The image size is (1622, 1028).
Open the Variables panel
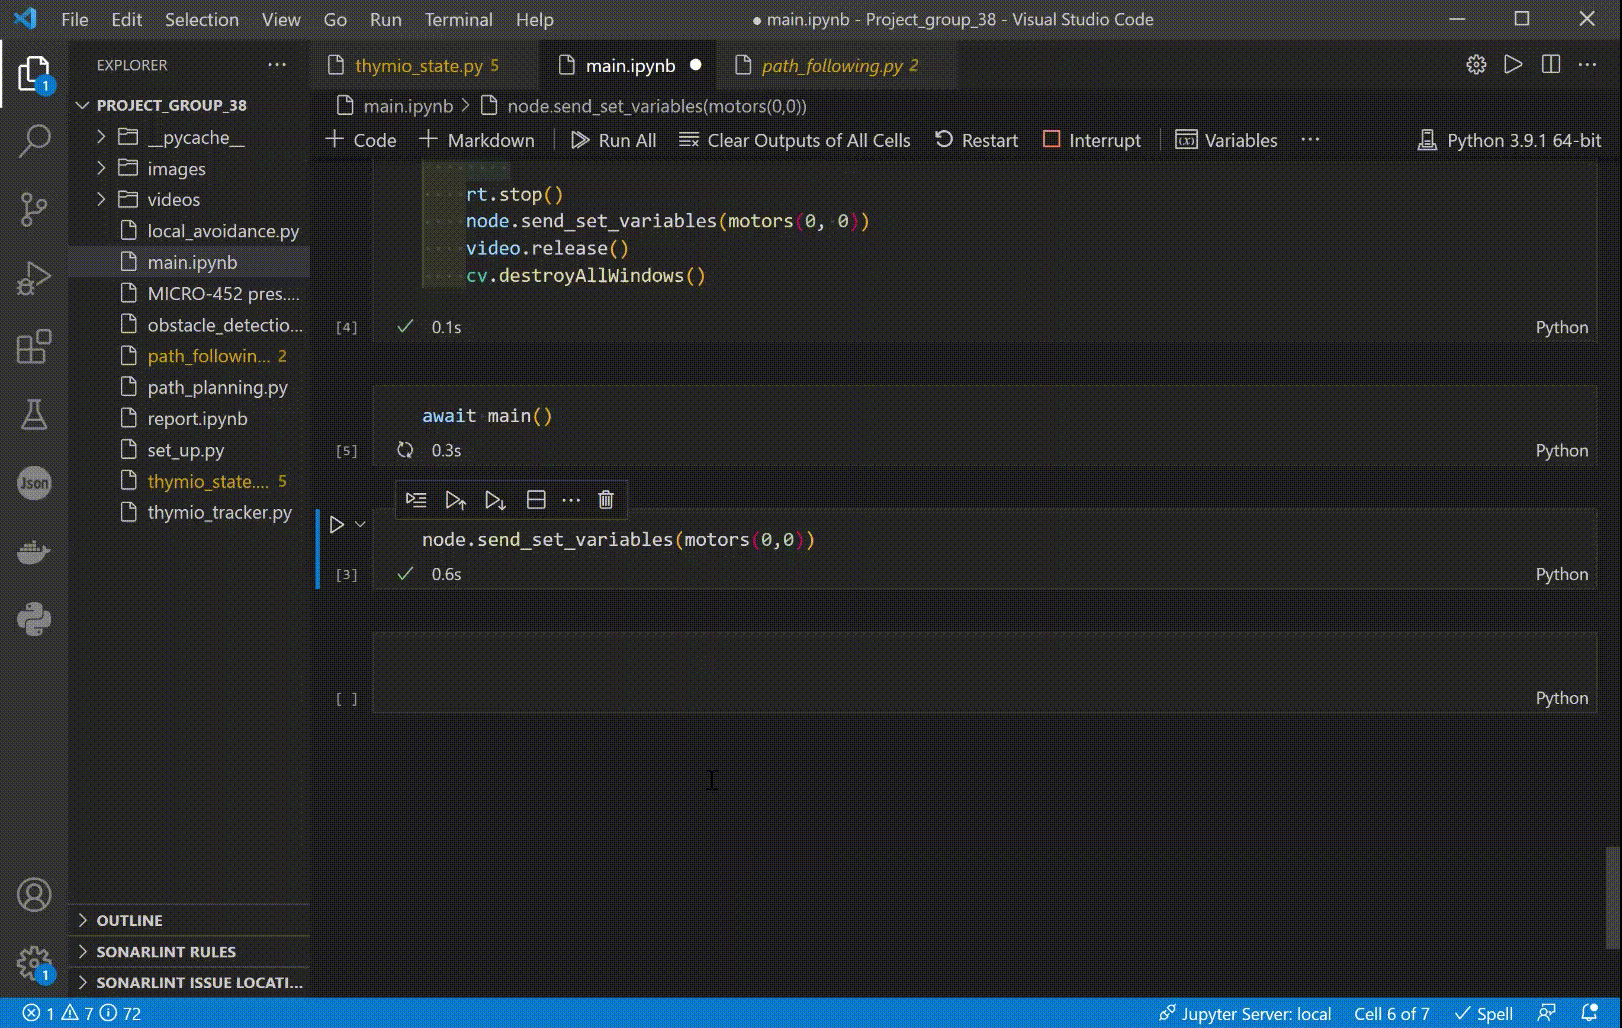[1226, 140]
